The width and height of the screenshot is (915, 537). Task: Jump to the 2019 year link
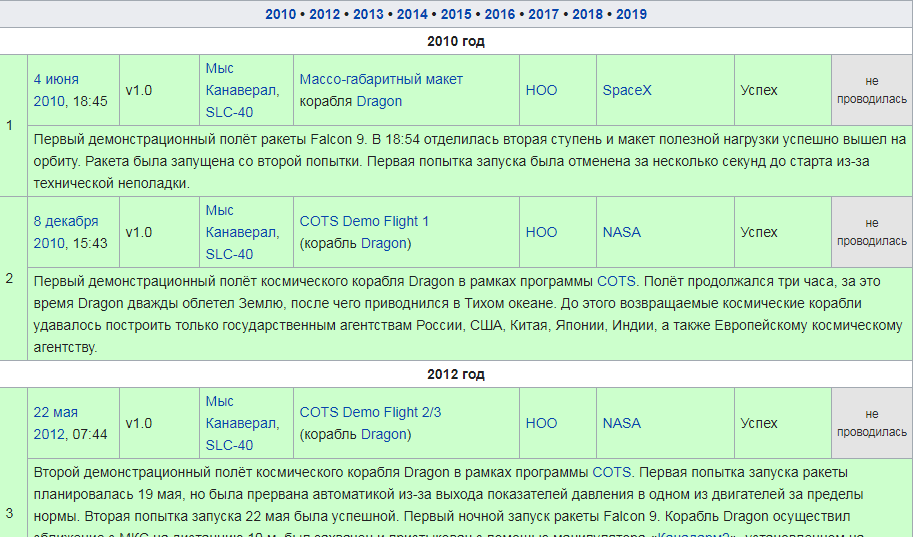coord(631,14)
